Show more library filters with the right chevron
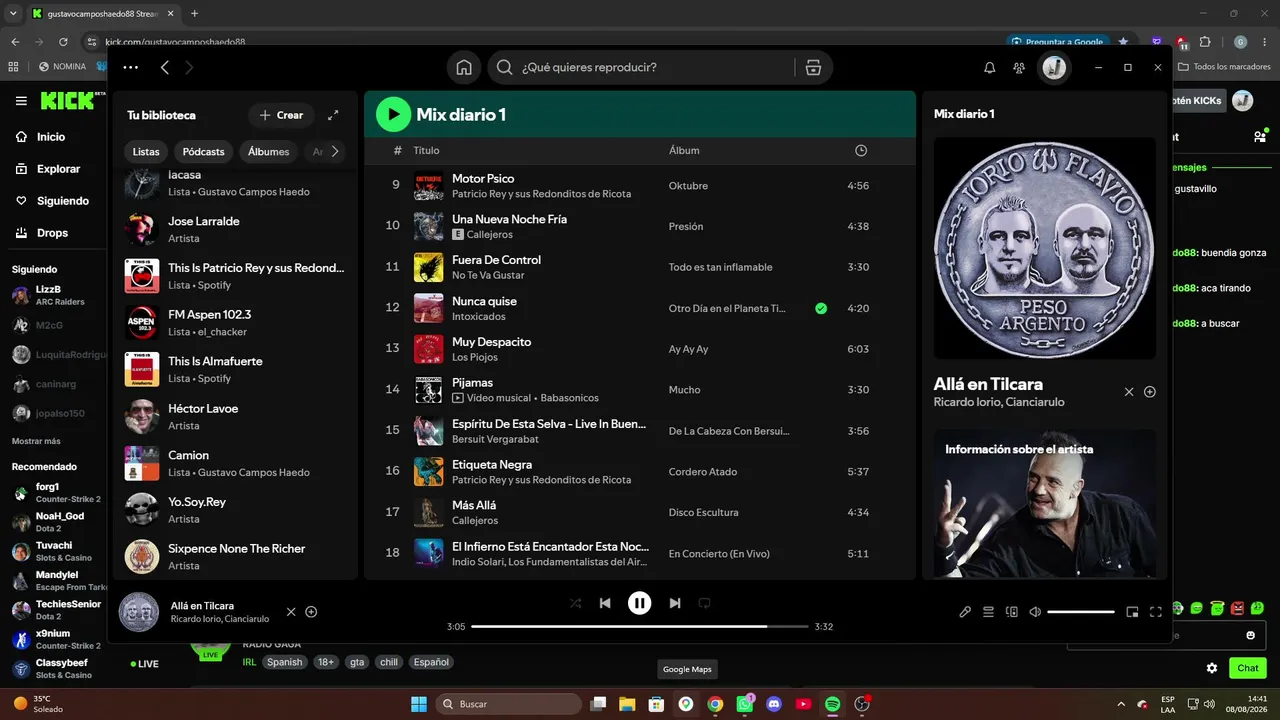This screenshot has height=720, width=1280. tap(335, 152)
